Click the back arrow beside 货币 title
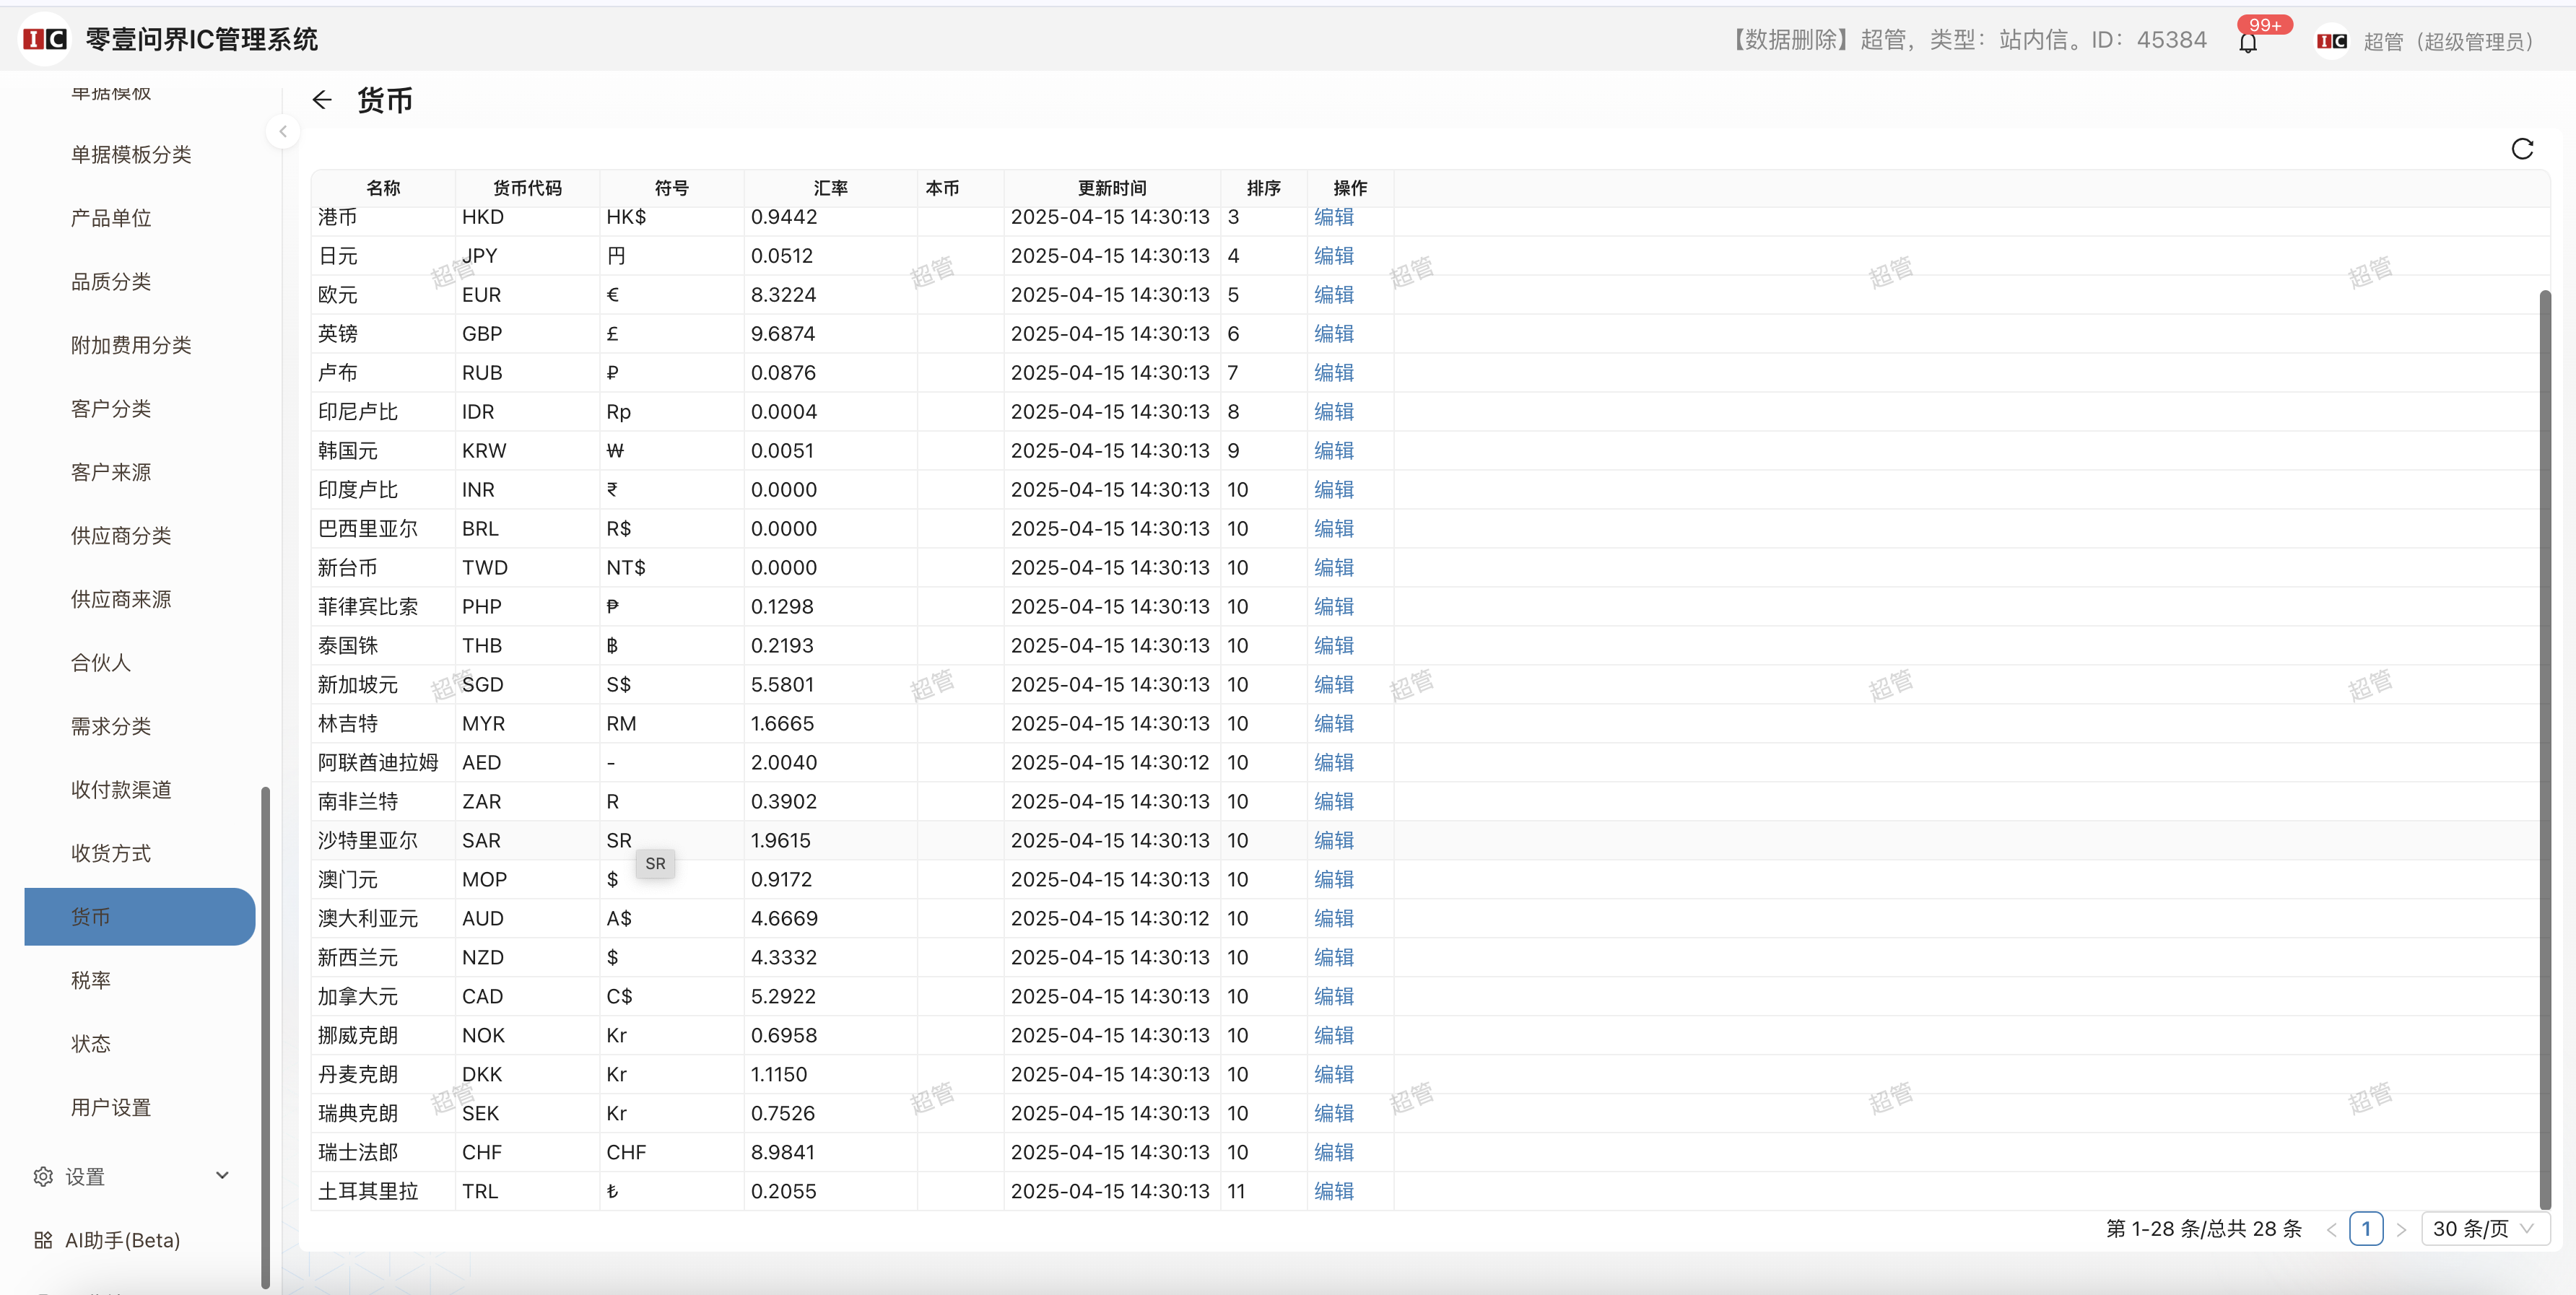 322,100
